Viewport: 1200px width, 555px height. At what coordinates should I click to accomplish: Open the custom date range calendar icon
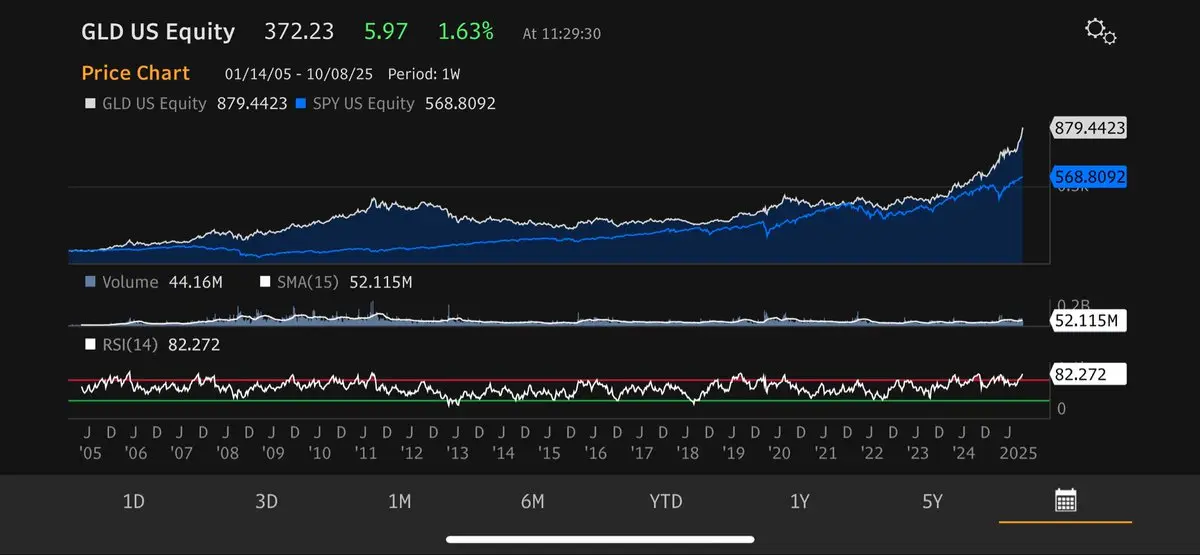1065,501
